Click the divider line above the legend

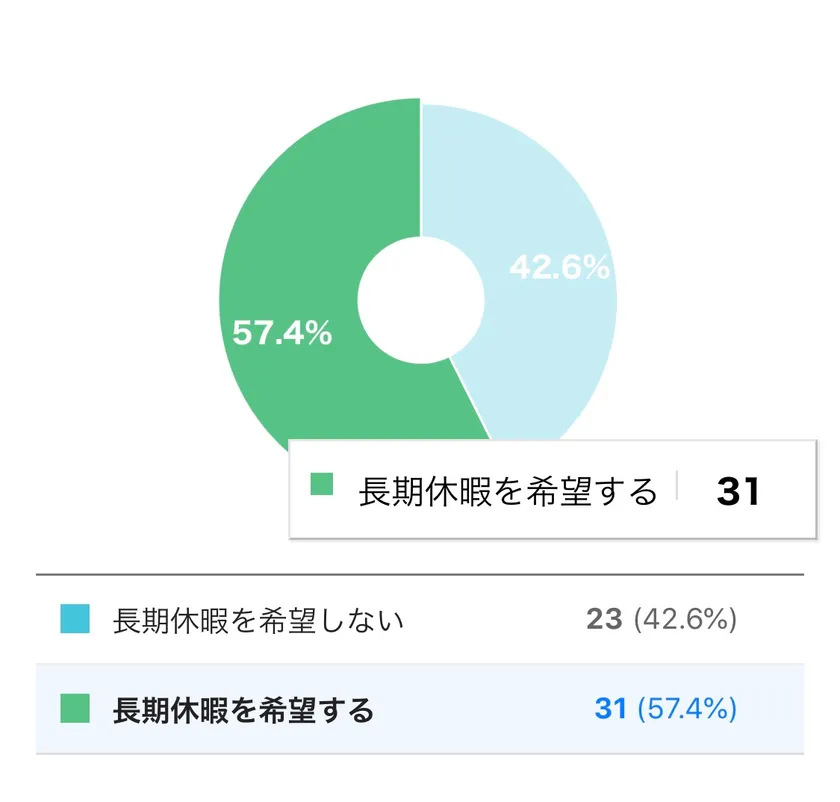(420, 575)
